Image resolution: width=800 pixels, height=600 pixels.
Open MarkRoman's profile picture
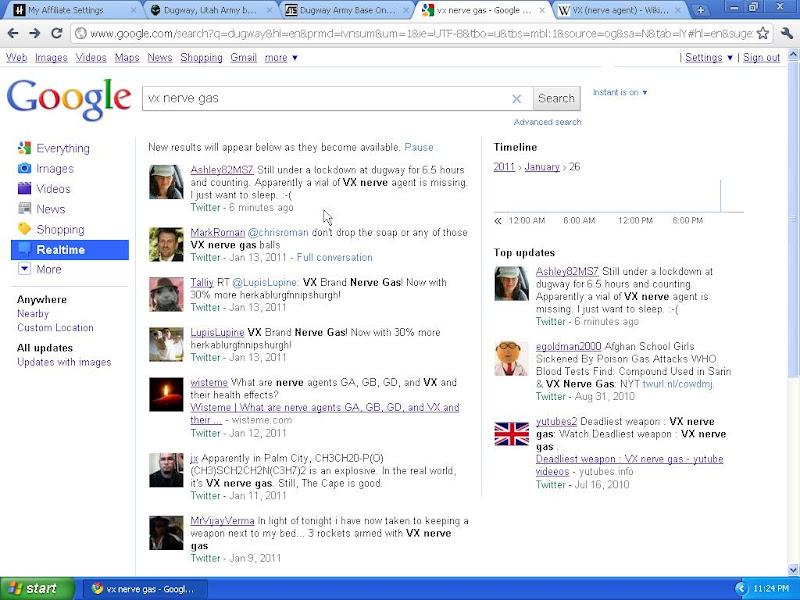pyautogui.click(x=166, y=244)
